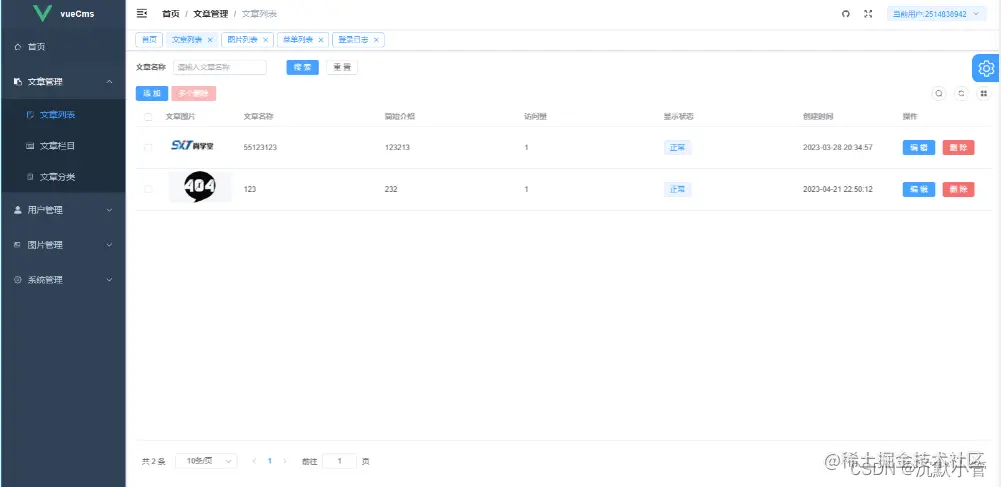The height and width of the screenshot is (487, 1001).
Task: Check the row checkbox for article 123
Action: [148, 190]
